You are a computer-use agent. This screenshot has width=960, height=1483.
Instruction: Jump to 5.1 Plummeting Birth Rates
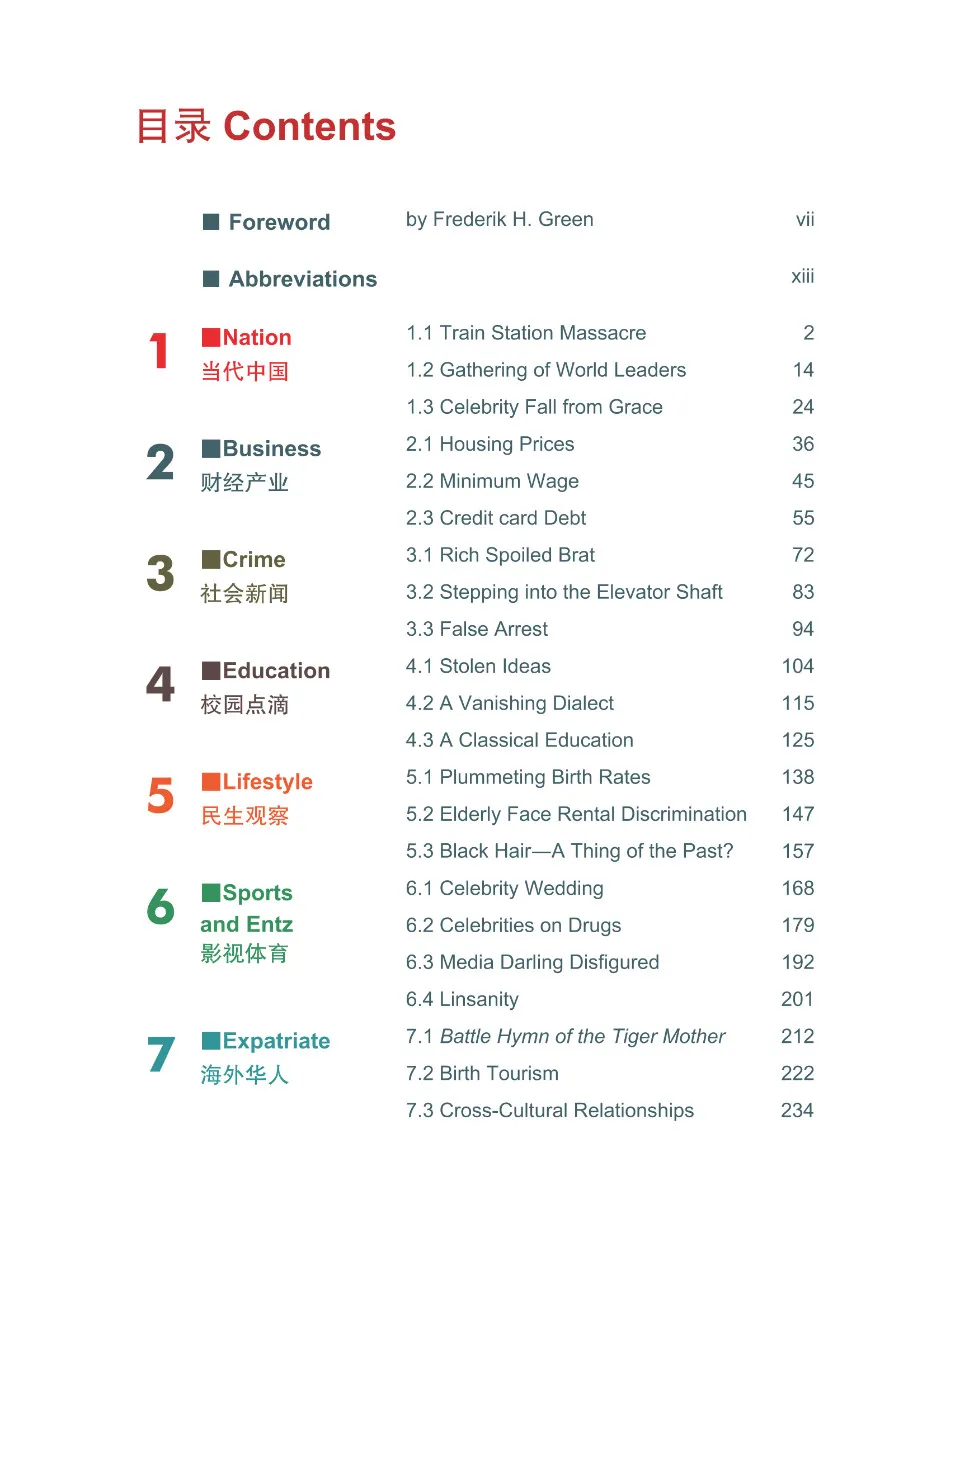(528, 777)
